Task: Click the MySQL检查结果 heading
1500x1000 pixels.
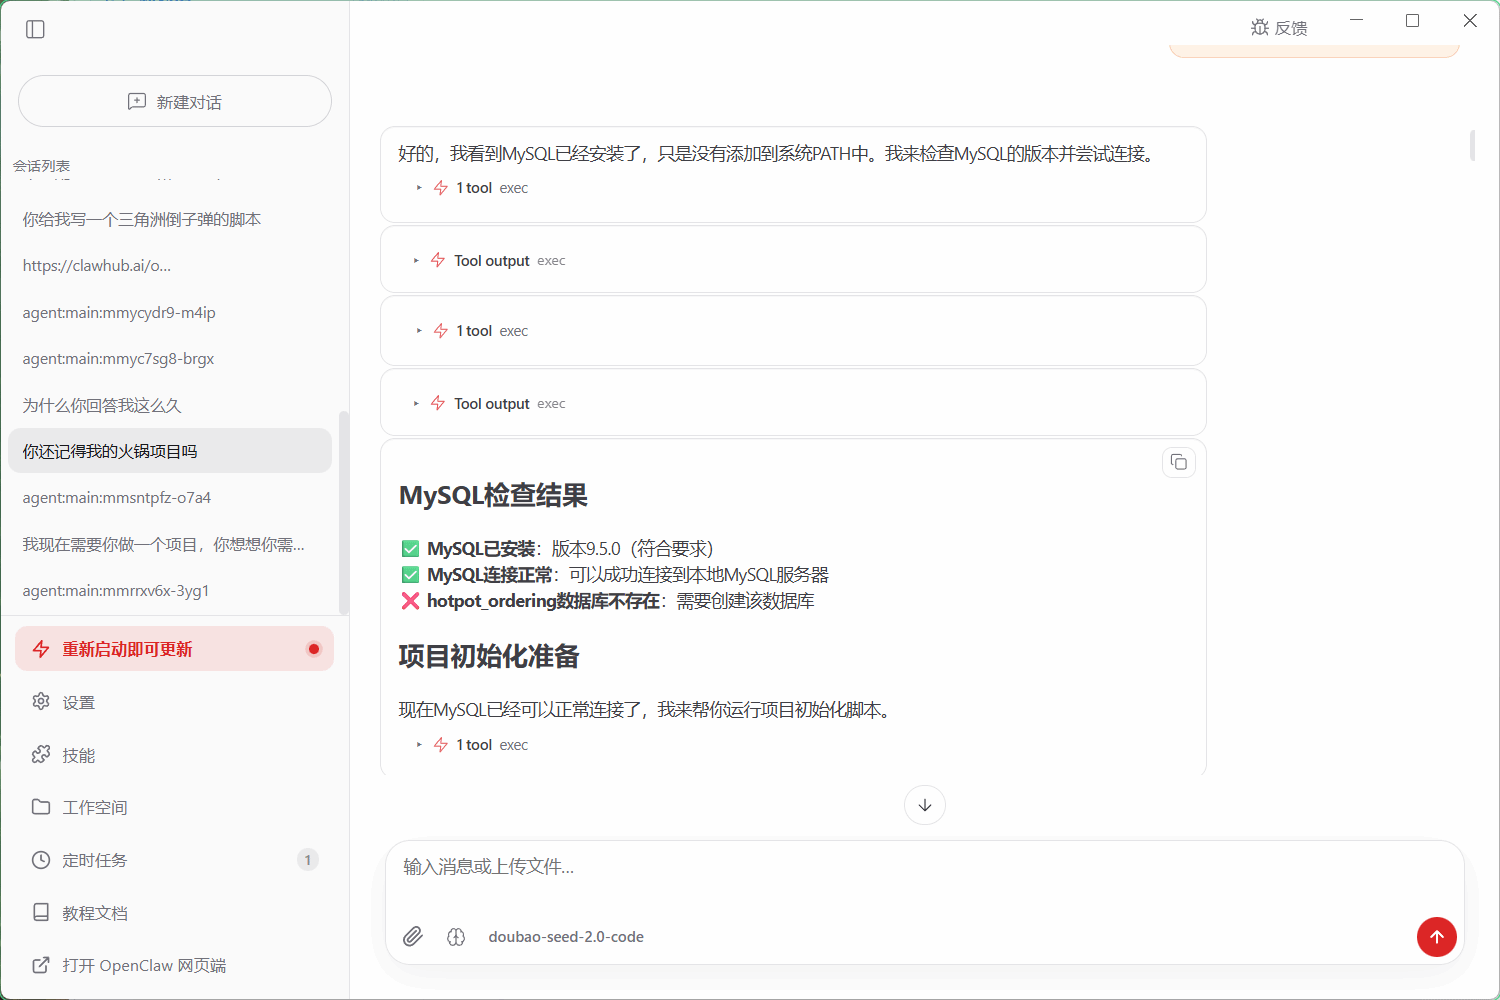Action: coord(493,496)
